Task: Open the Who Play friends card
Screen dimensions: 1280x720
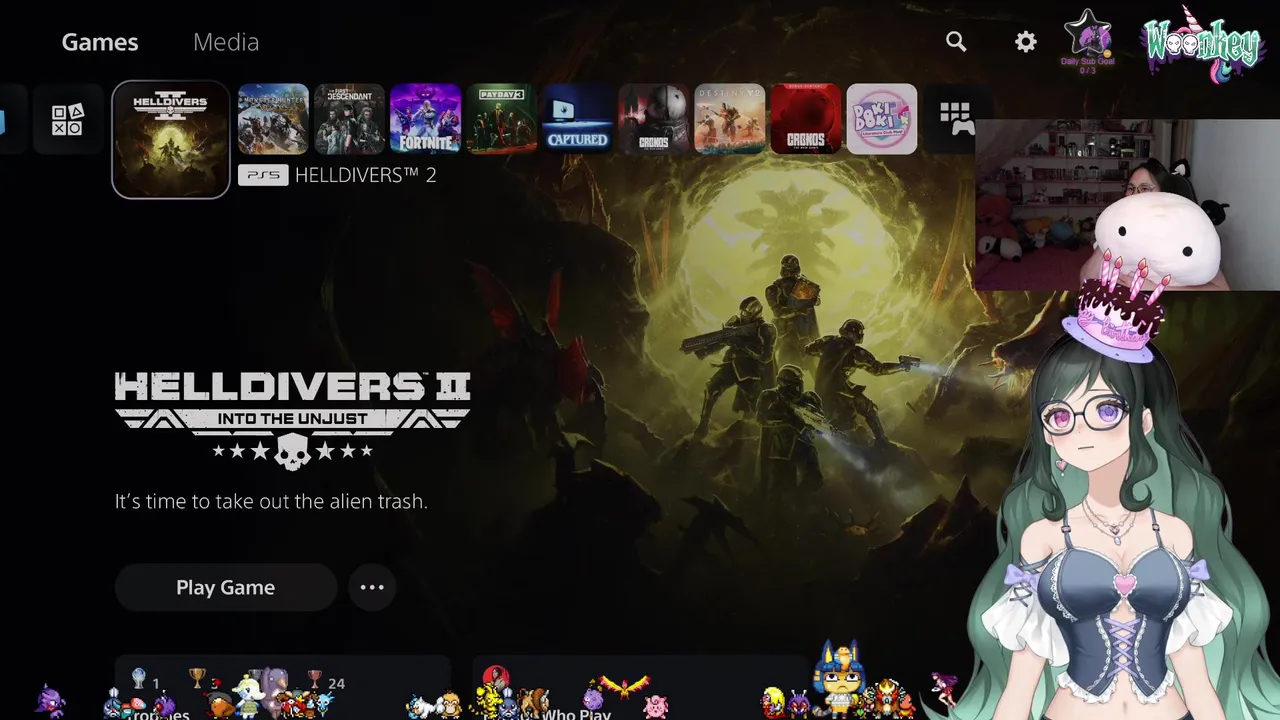Action: (x=638, y=688)
